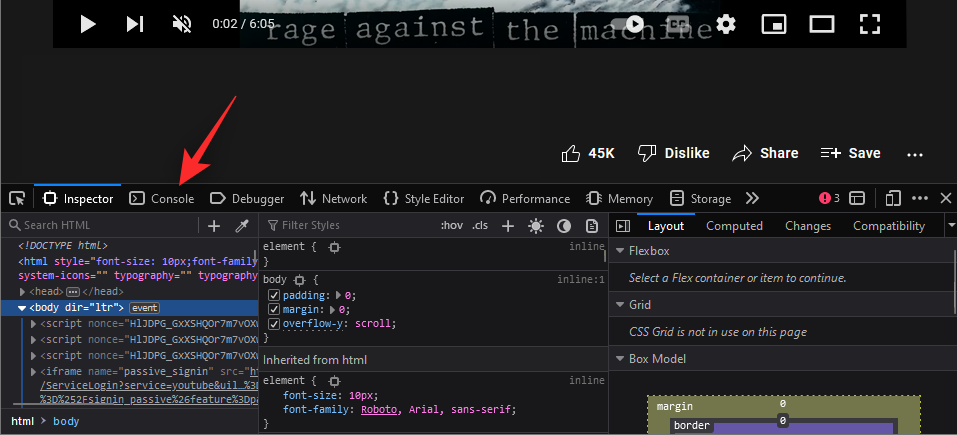Toggle Responsive Design Mode
Image resolution: width=957 pixels, height=435 pixels.
click(893, 198)
